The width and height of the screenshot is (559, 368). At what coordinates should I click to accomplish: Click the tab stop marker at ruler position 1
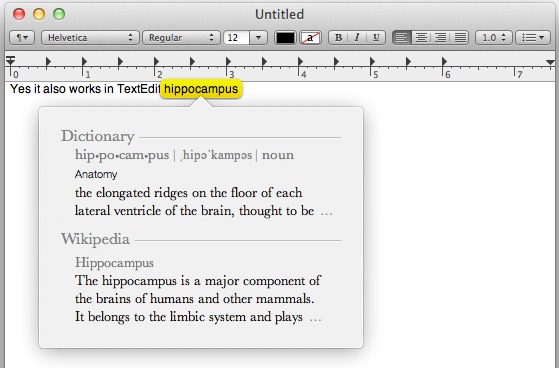pos(84,62)
